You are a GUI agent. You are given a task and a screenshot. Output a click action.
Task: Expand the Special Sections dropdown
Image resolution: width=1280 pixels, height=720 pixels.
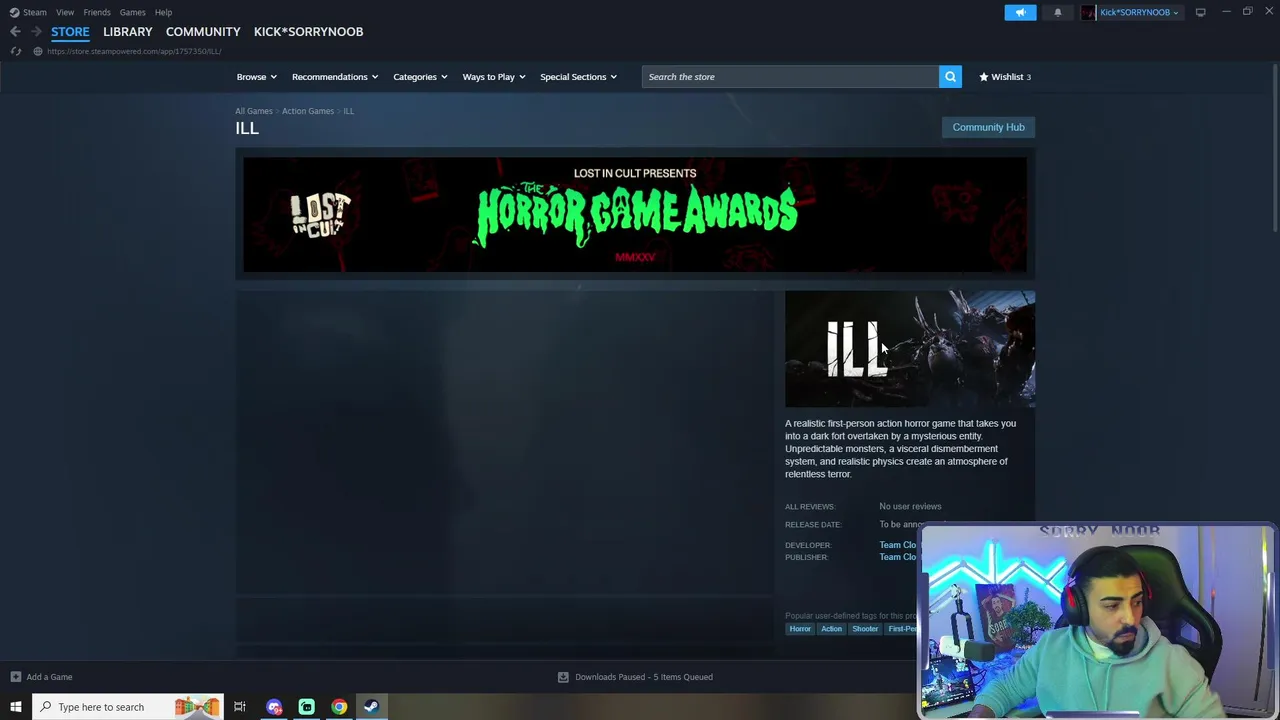[578, 77]
